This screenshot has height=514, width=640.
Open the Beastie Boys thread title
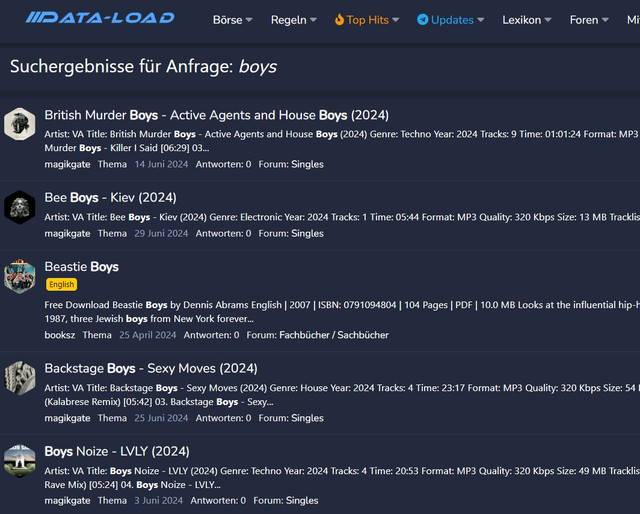(82, 267)
